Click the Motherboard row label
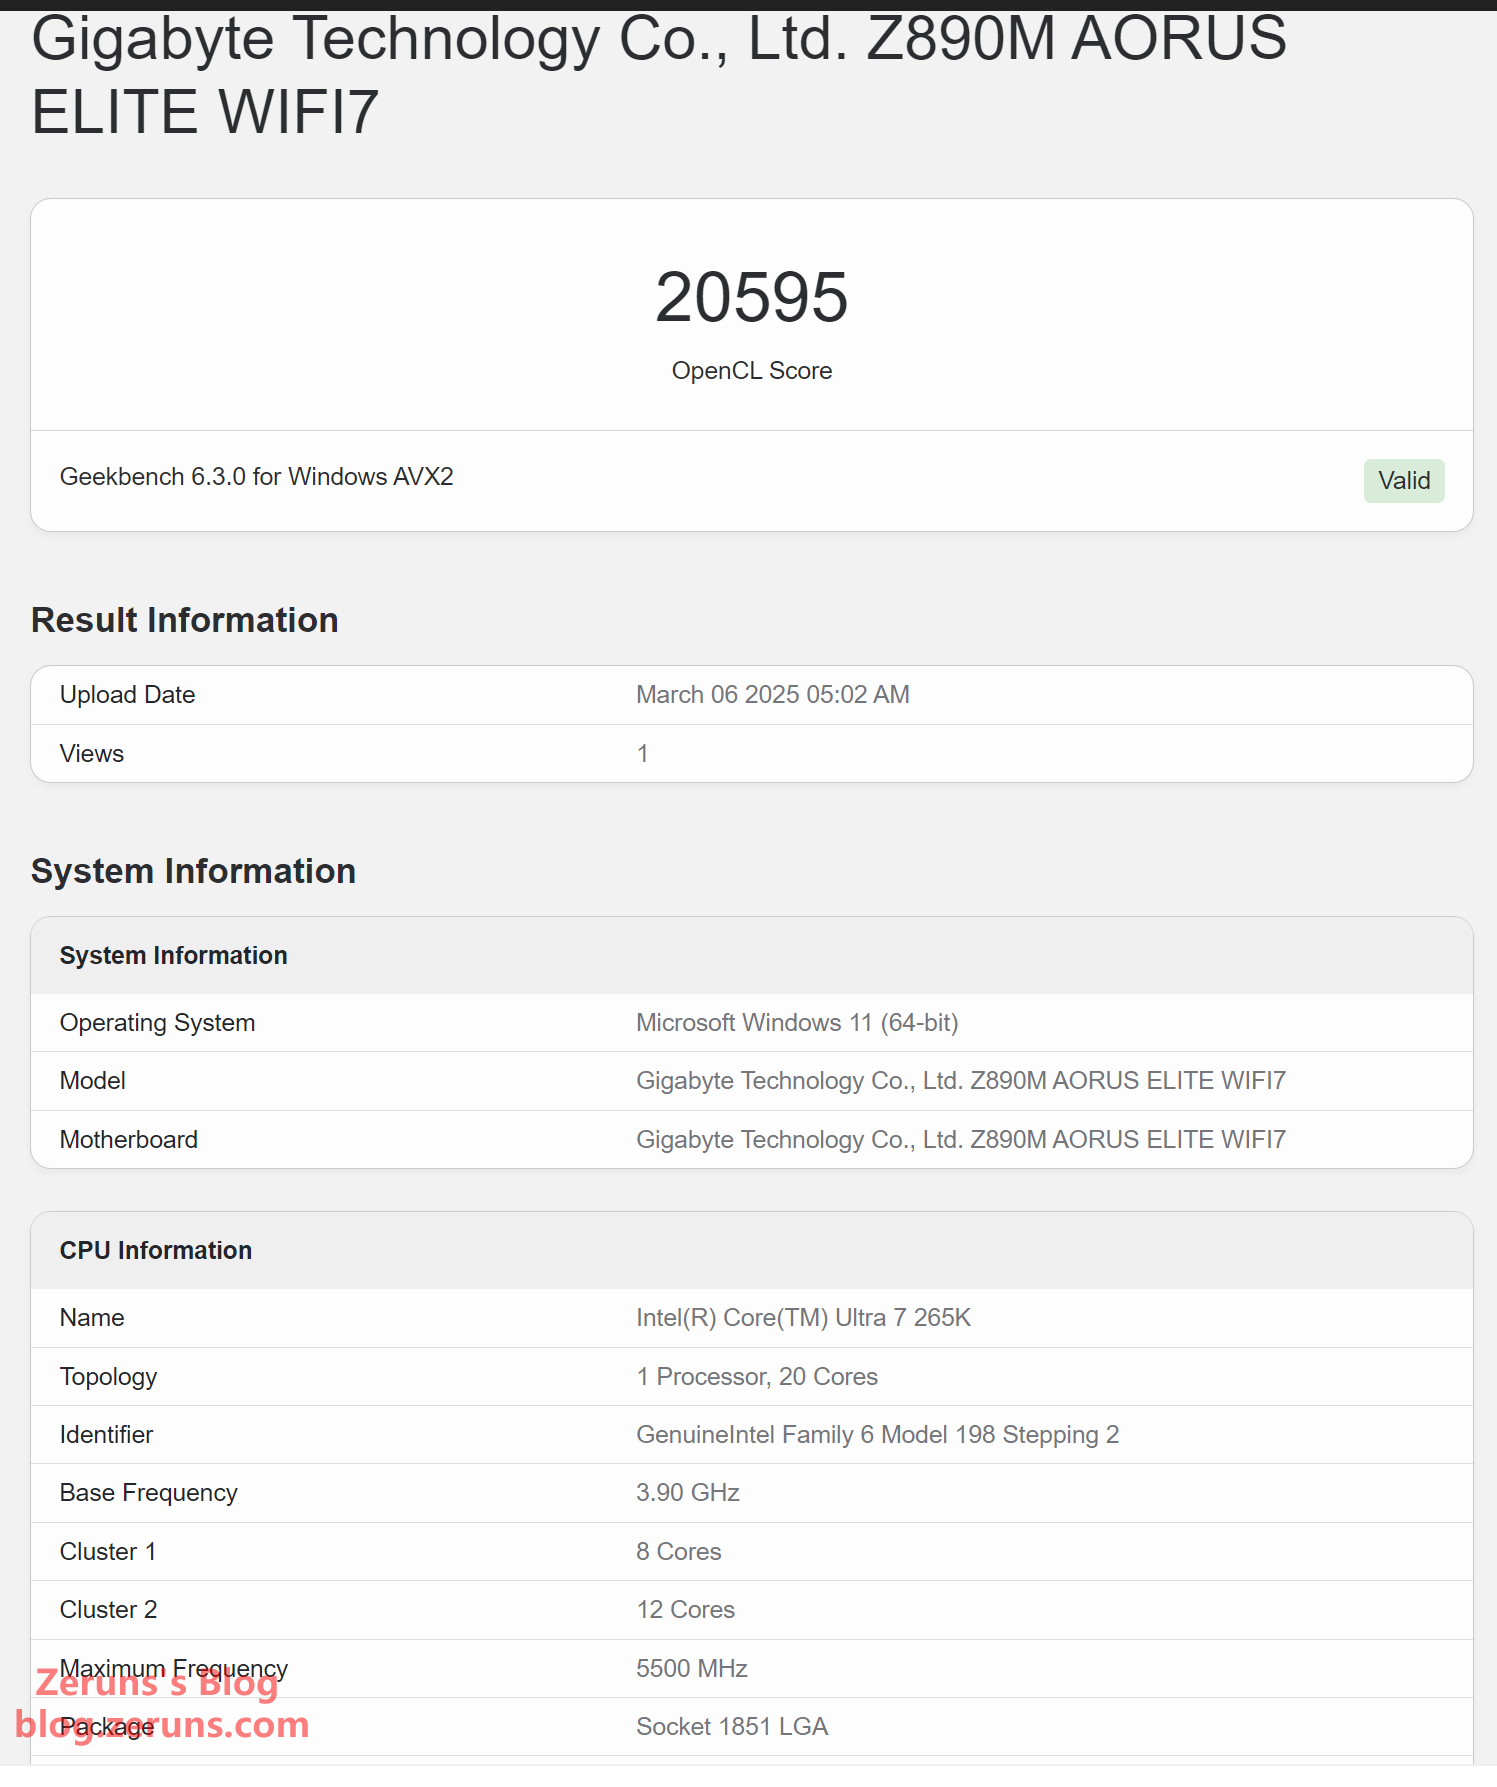Viewport: 1497px width, 1787px height. [x=129, y=1140]
